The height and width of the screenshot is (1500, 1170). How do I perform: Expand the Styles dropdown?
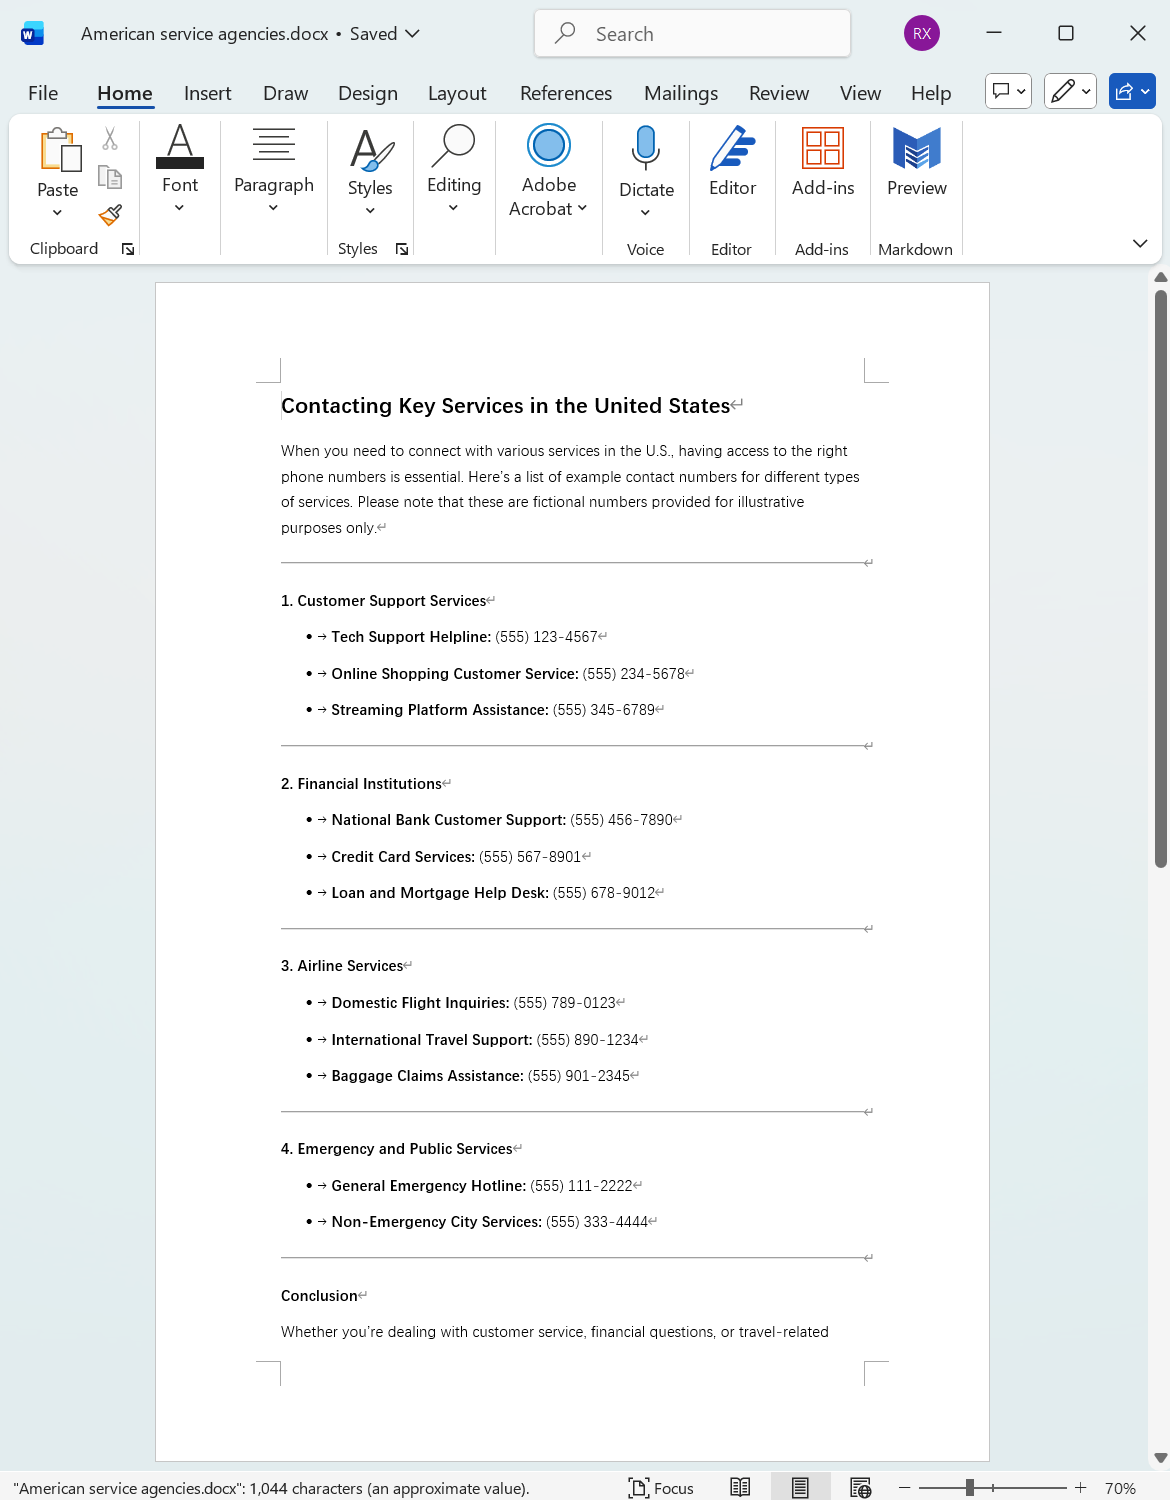pos(371,211)
